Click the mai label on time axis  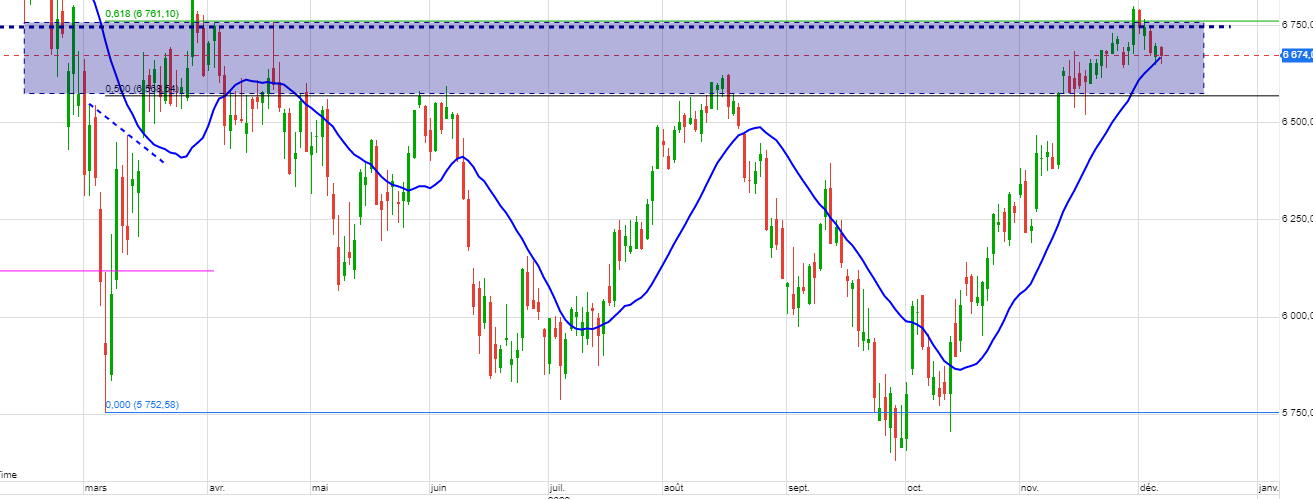pos(320,488)
